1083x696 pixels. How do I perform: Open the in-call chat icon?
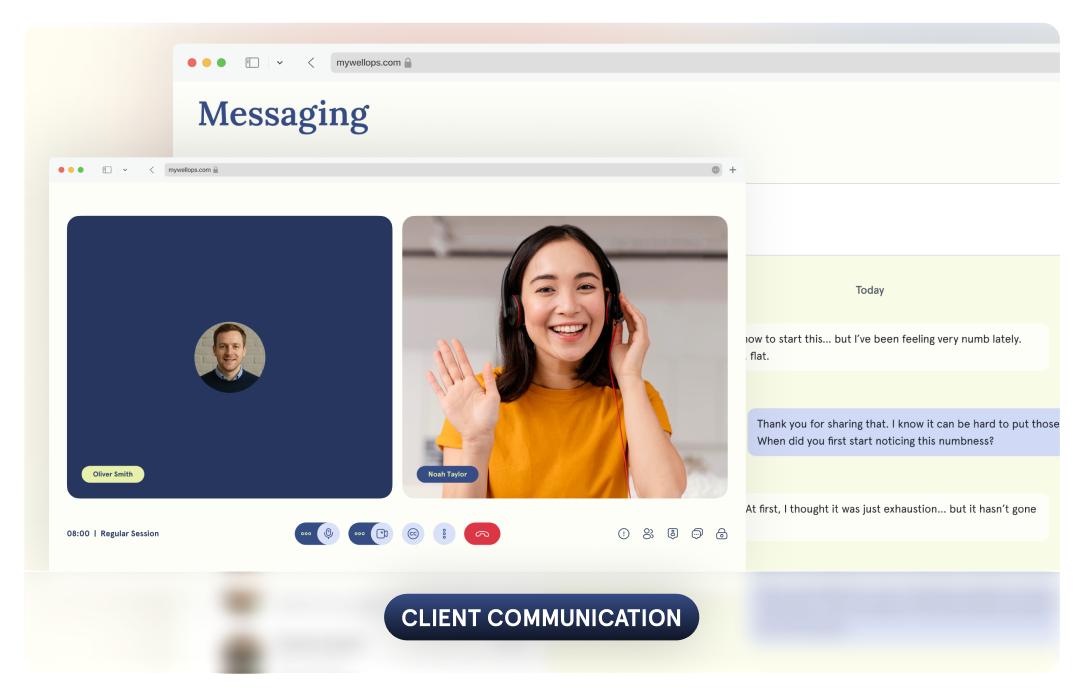point(697,534)
